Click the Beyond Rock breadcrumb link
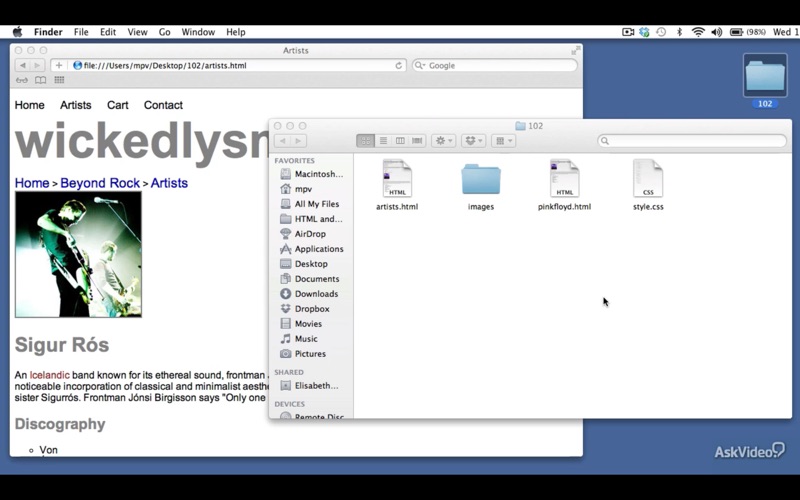The width and height of the screenshot is (800, 500). (100, 183)
